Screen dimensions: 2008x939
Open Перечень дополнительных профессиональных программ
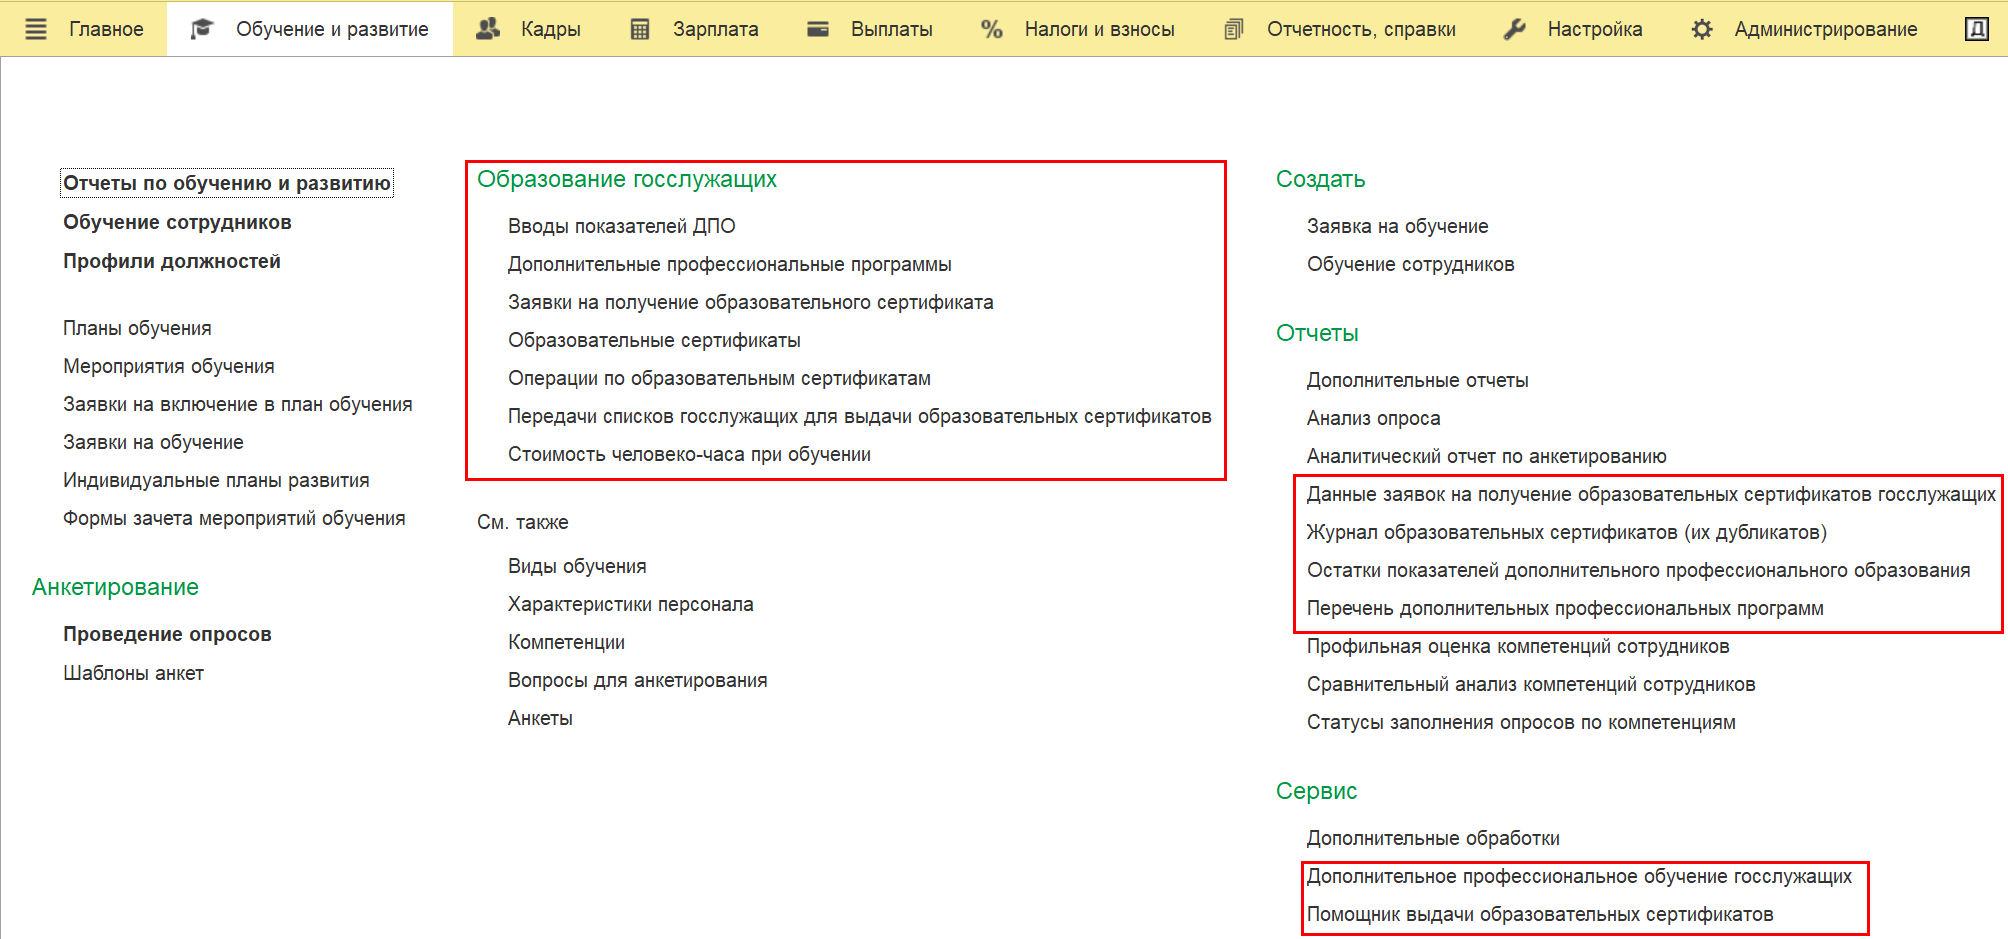1565,608
